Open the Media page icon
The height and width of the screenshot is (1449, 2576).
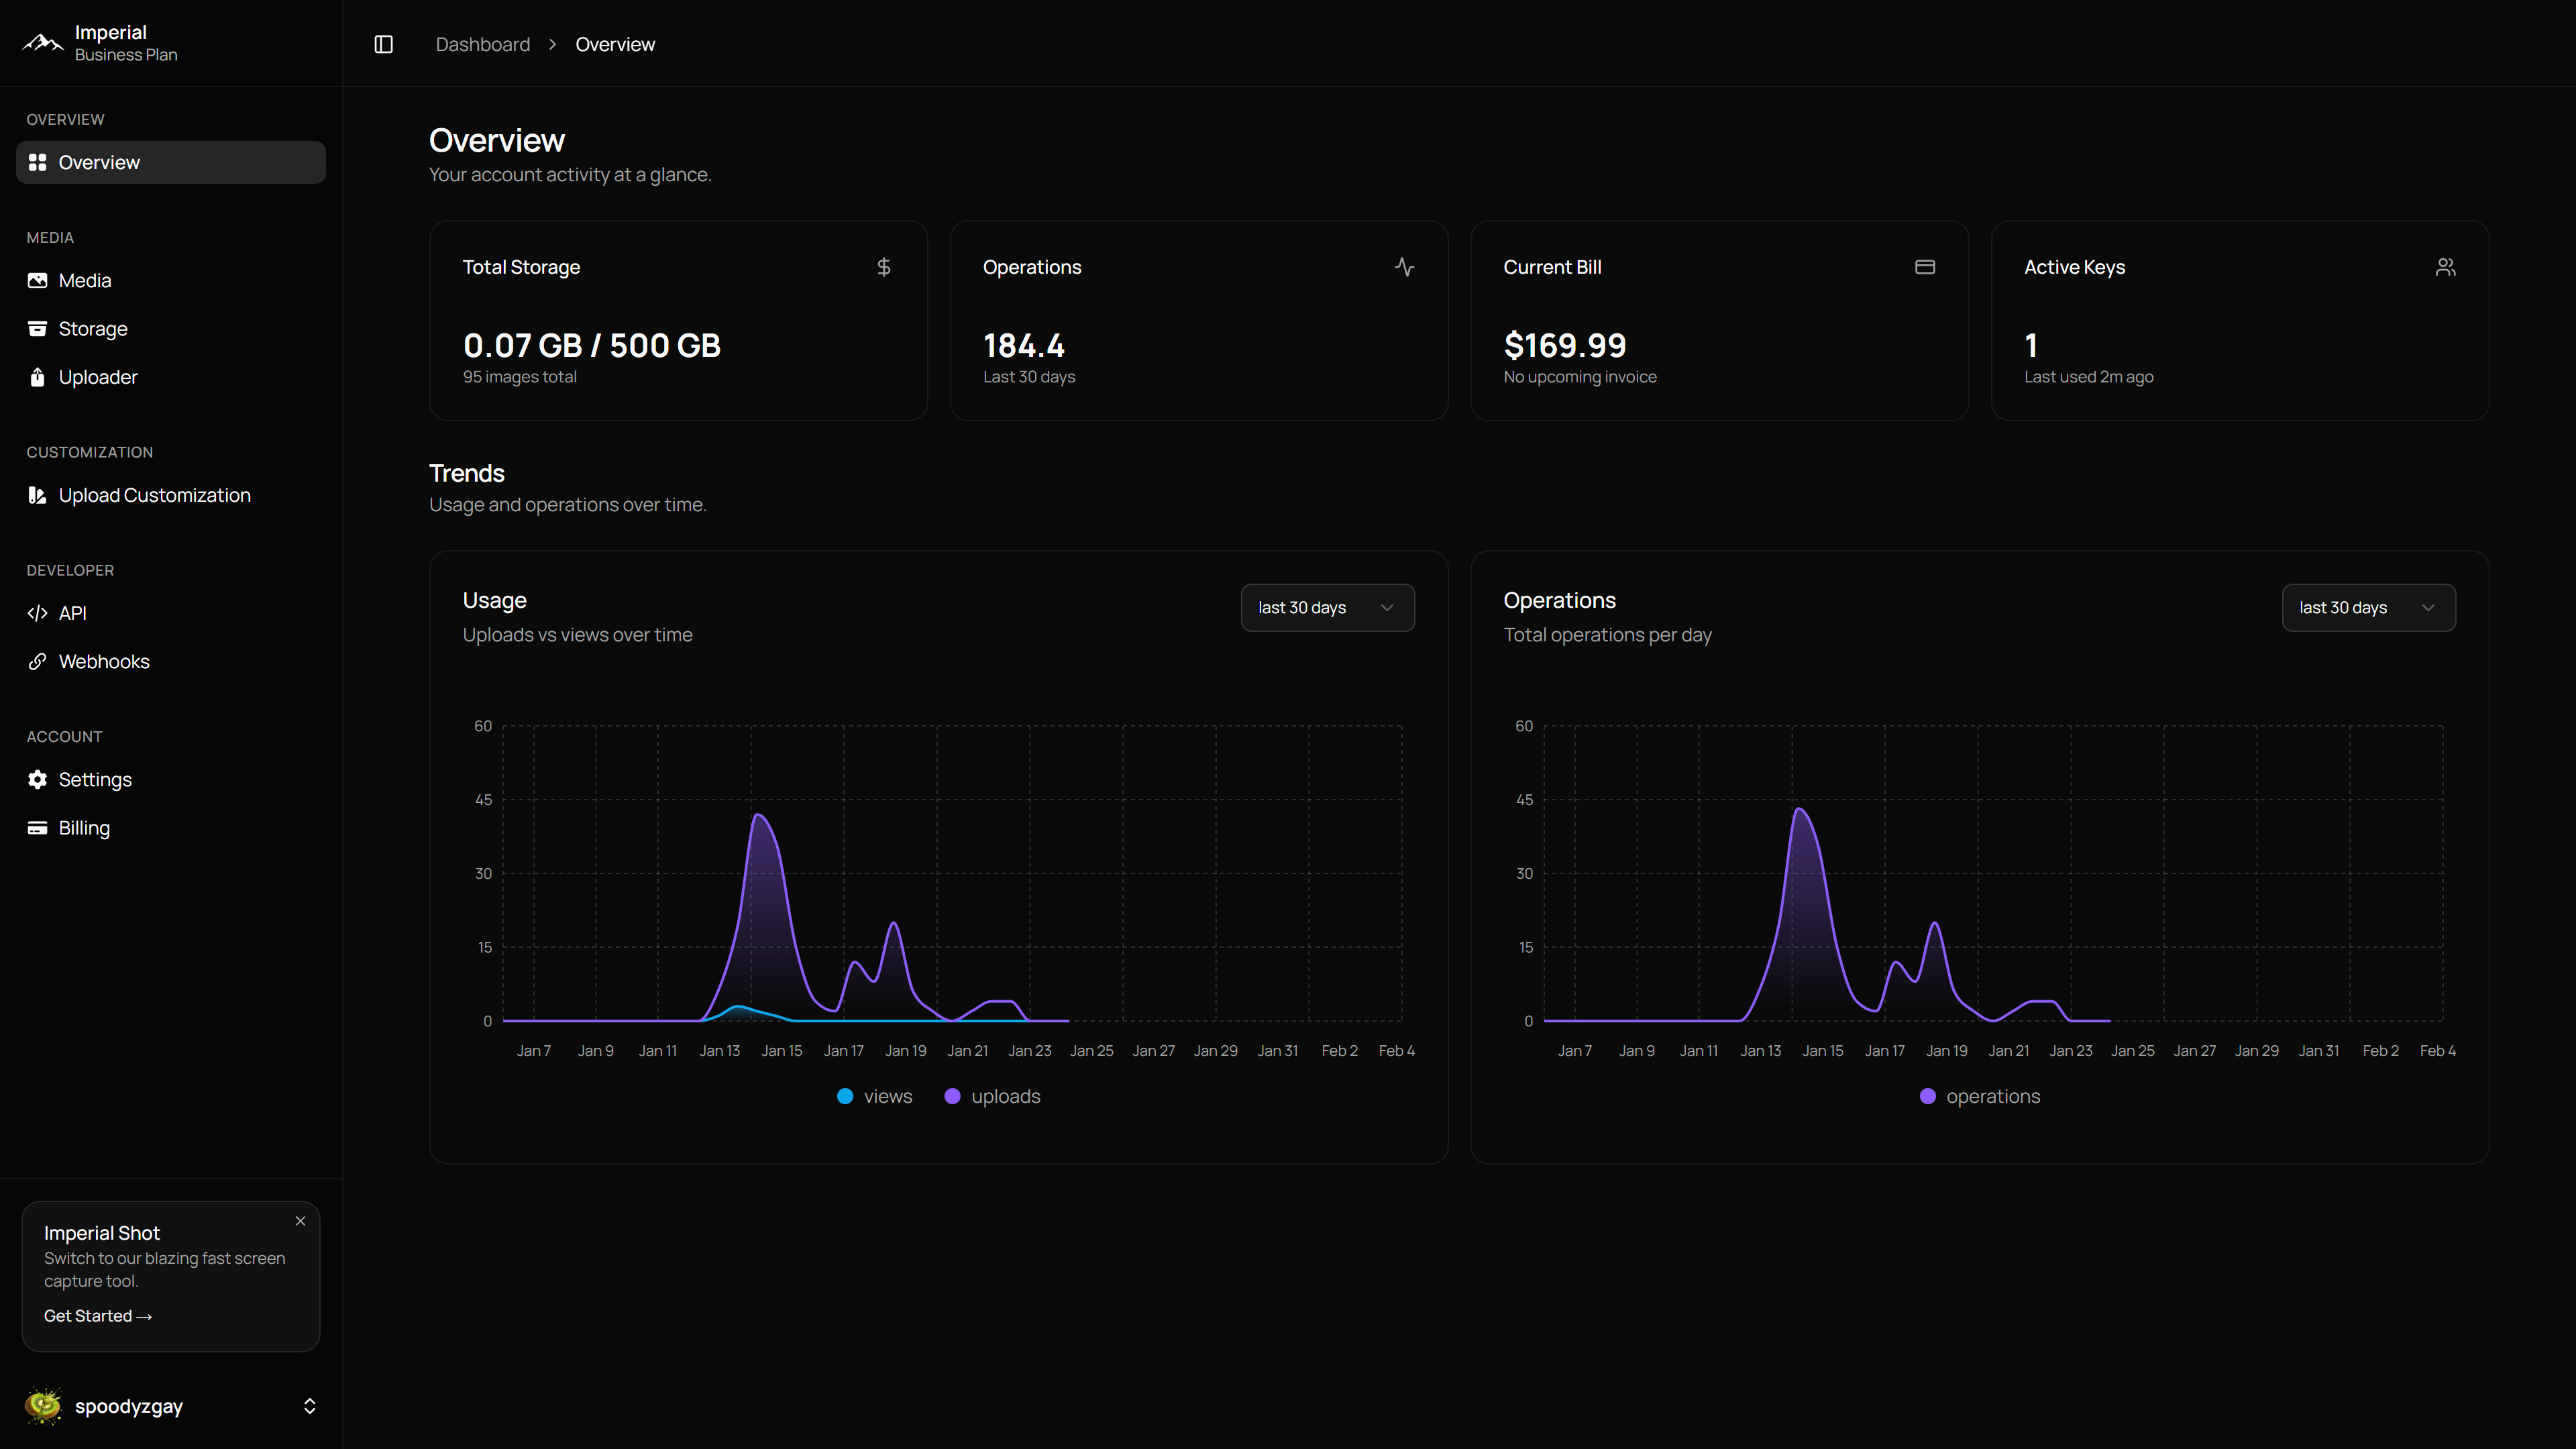pyautogui.click(x=37, y=281)
